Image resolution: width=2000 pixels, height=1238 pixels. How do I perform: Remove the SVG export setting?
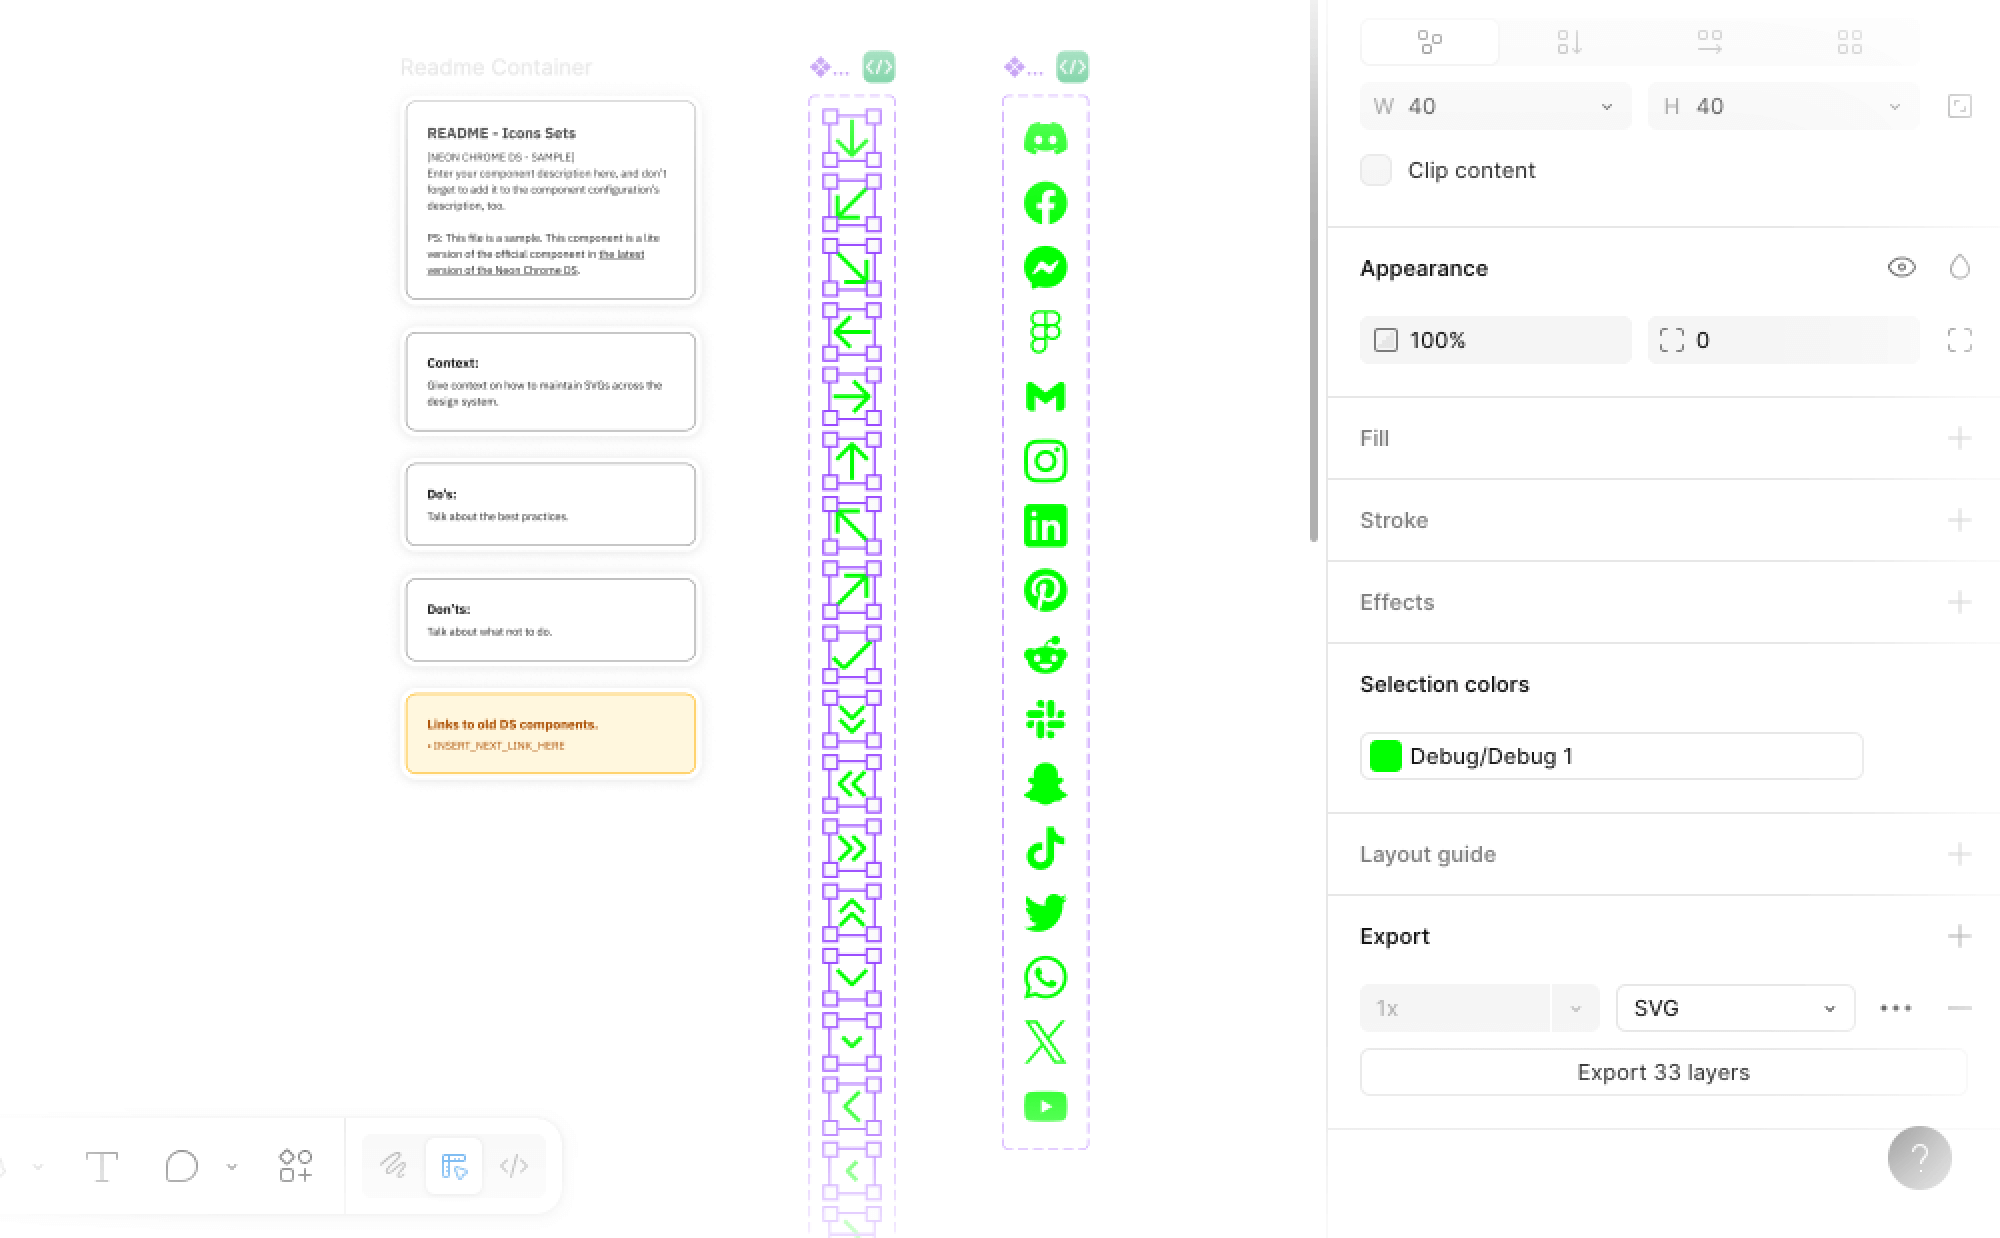pyautogui.click(x=1959, y=1008)
